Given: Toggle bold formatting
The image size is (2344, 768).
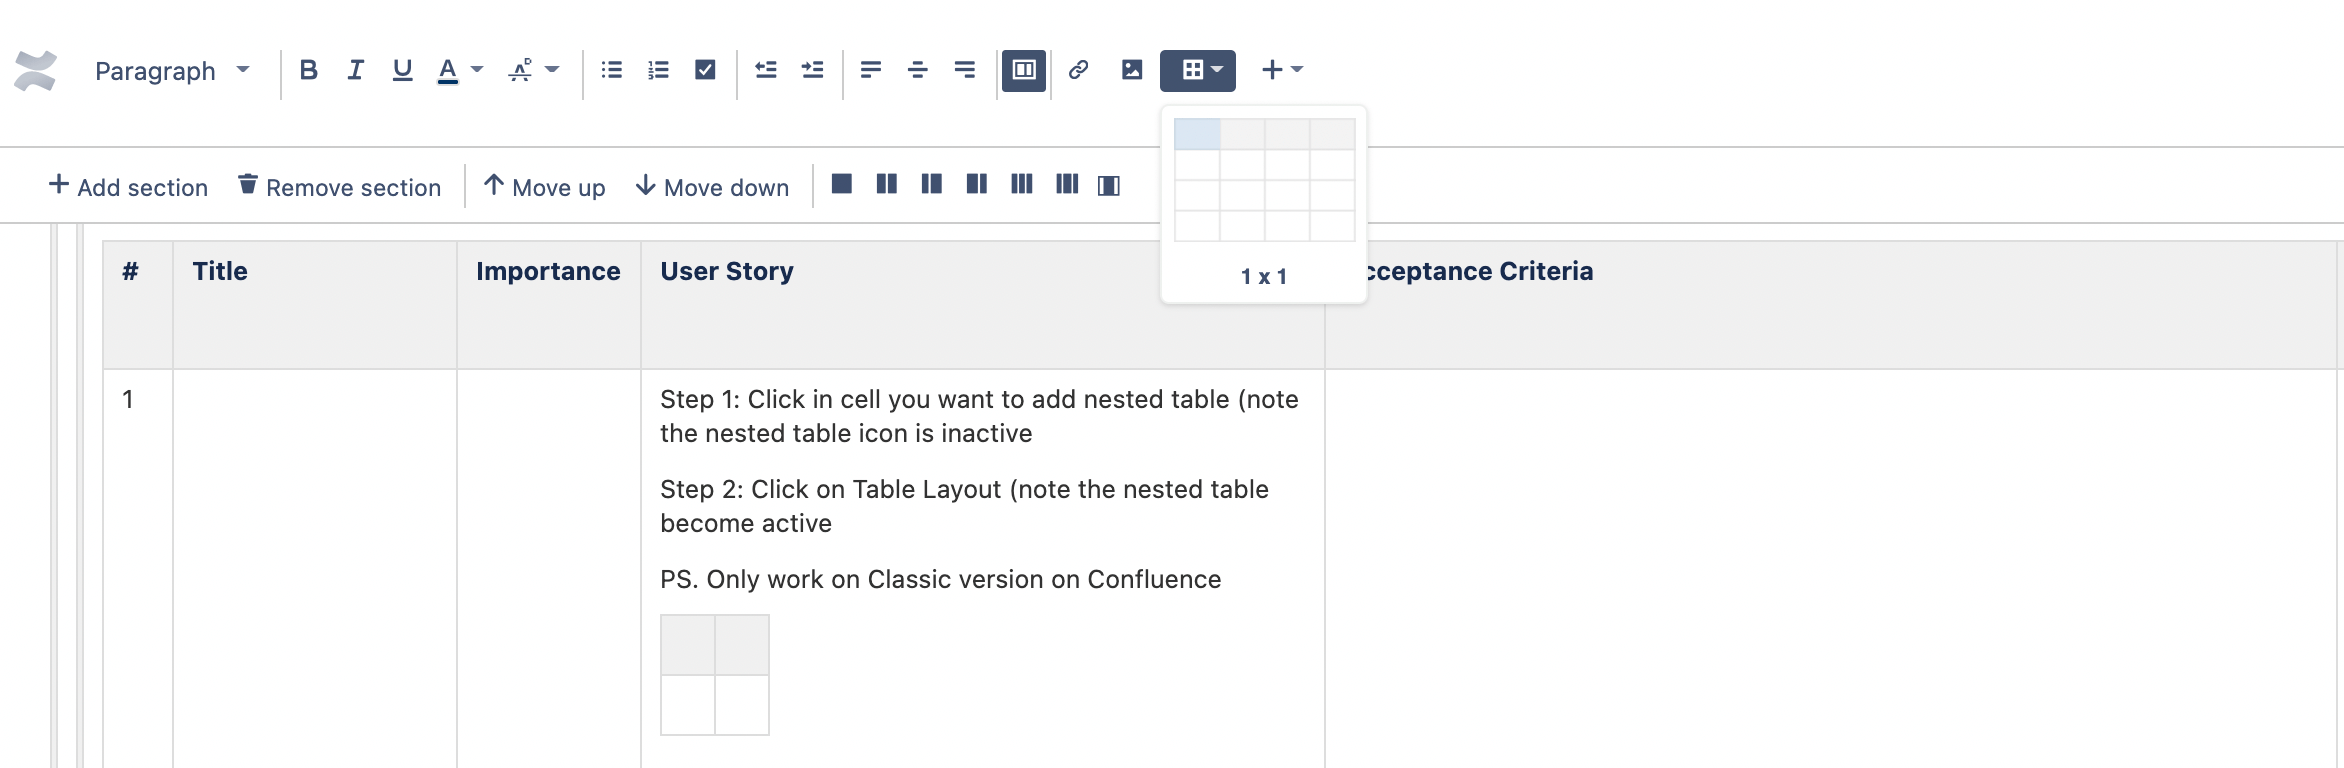Looking at the screenshot, I should (309, 70).
